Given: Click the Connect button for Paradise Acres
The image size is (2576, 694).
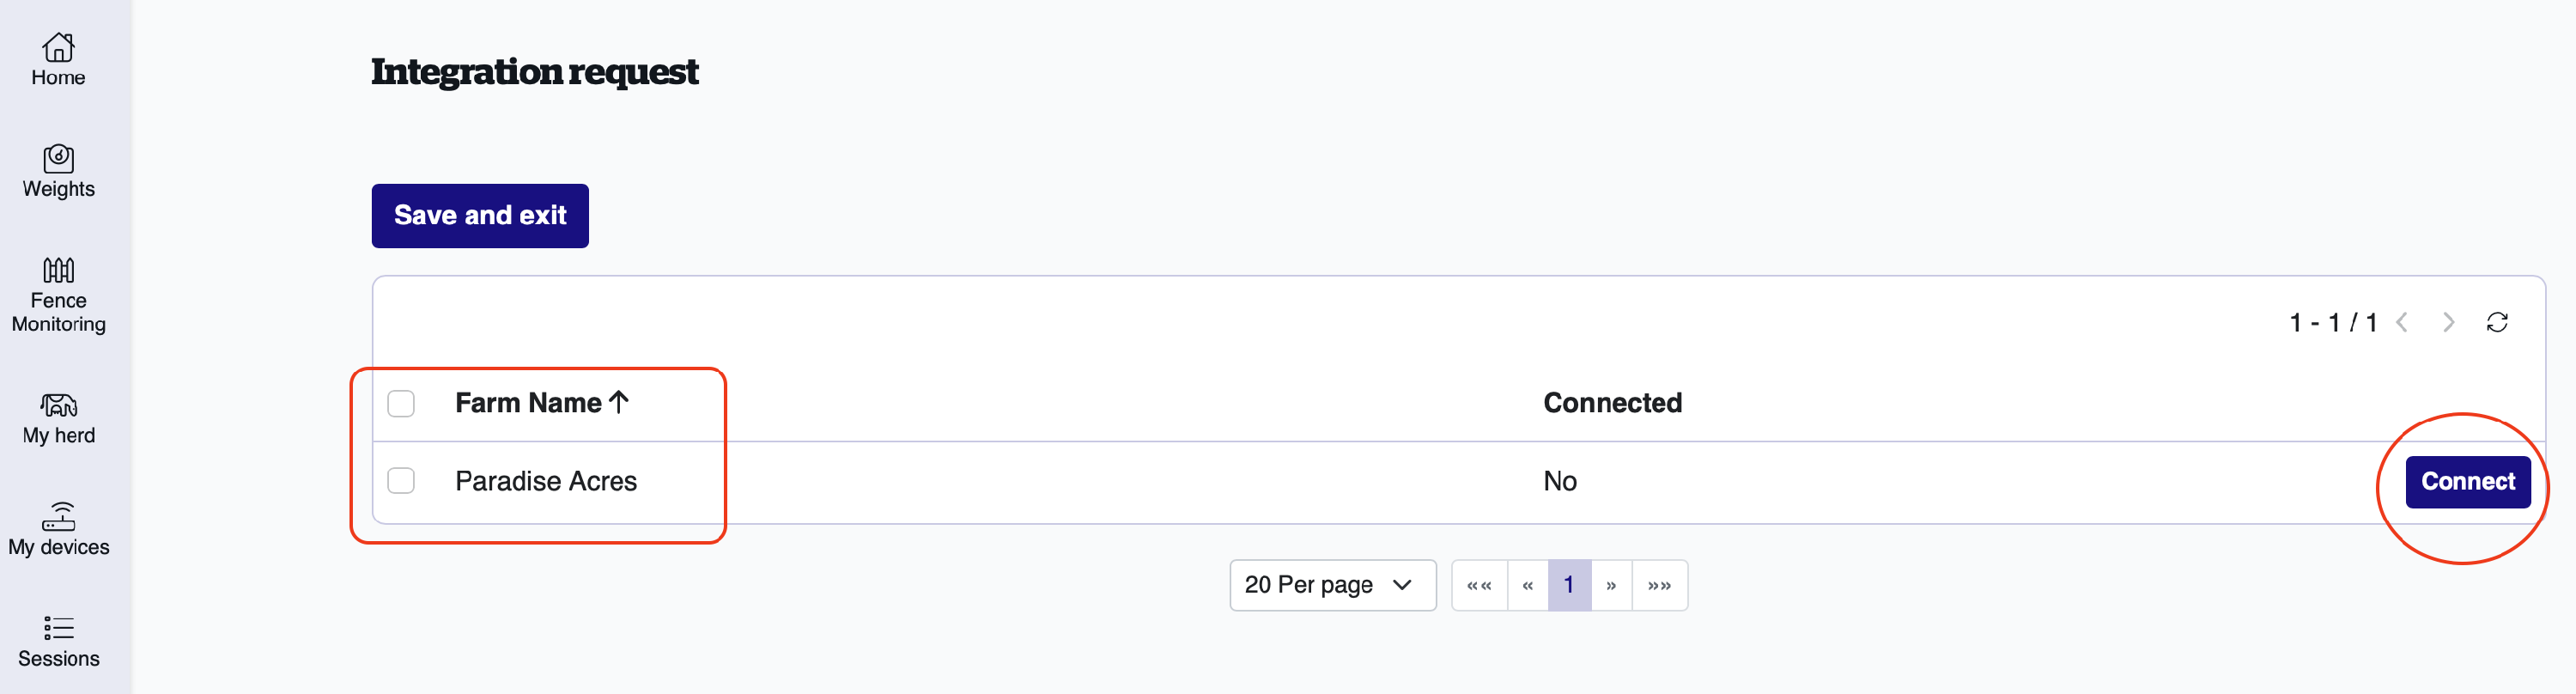Looking at the screenshot, I should tap(2467, 482).
